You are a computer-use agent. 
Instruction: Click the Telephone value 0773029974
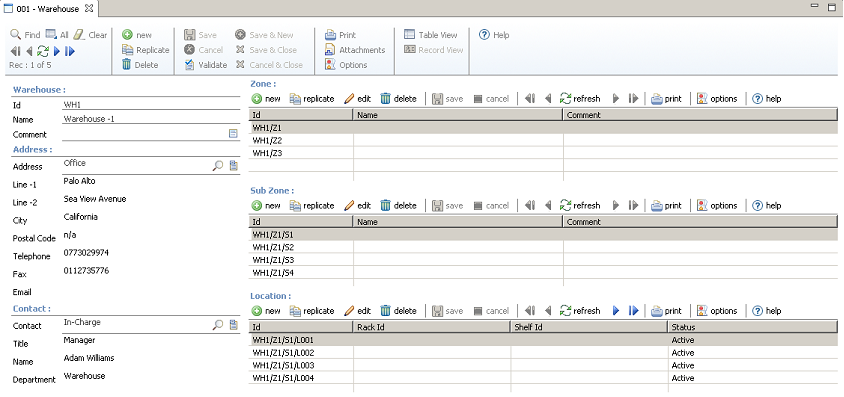point(86,252)
